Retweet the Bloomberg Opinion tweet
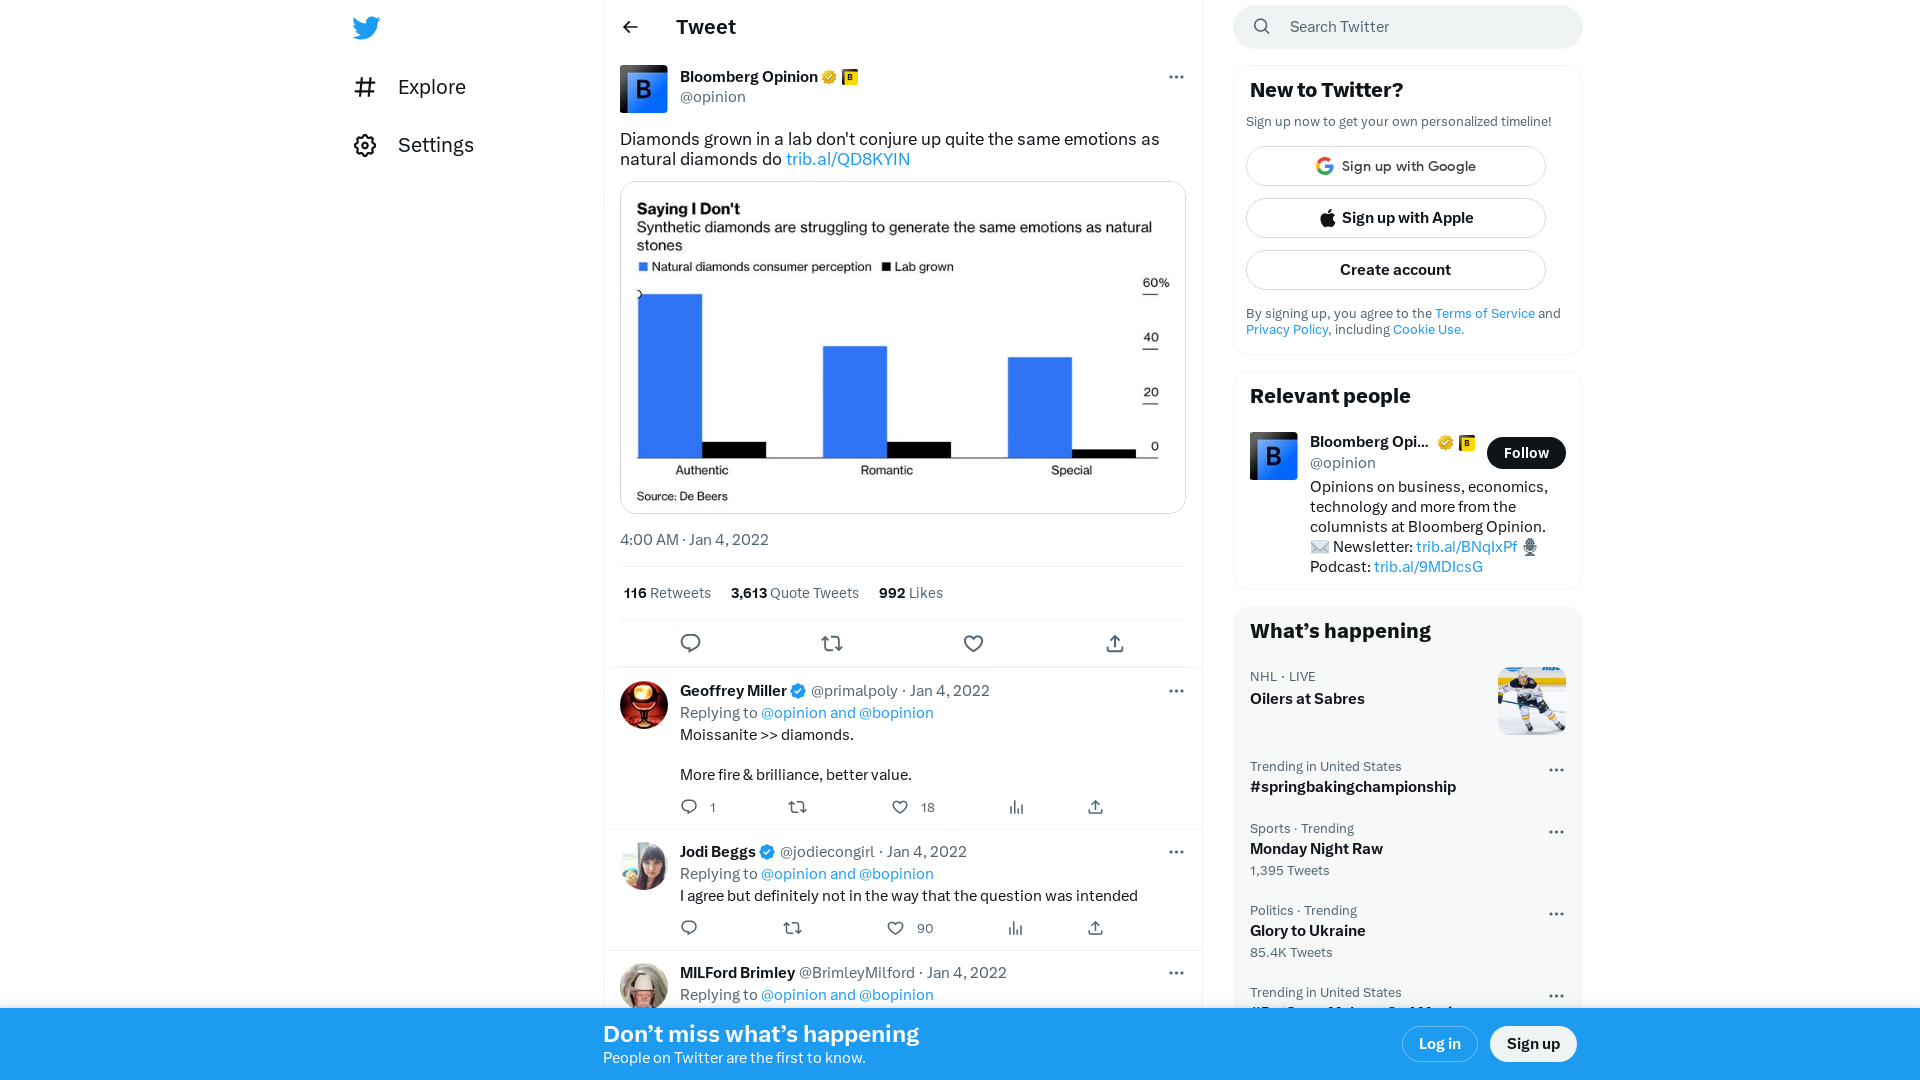1920x1080 pixels. (x=832, y=643)
